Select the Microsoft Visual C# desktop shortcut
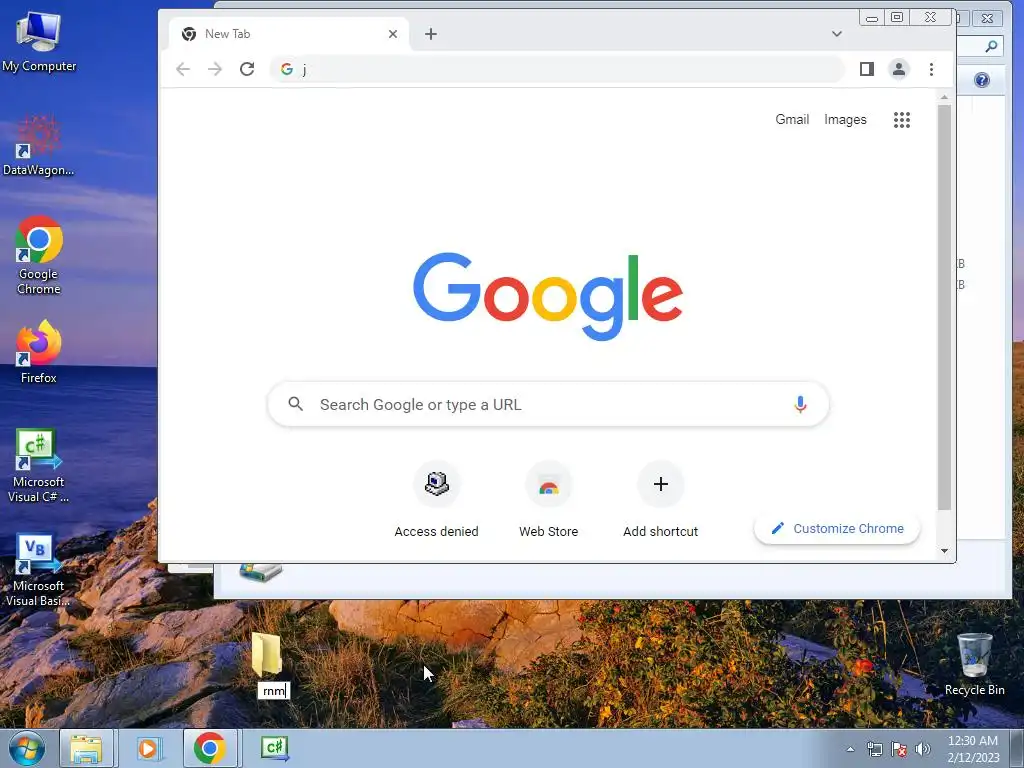Screen dimensions: 1024x768 [x=39, y=466]
